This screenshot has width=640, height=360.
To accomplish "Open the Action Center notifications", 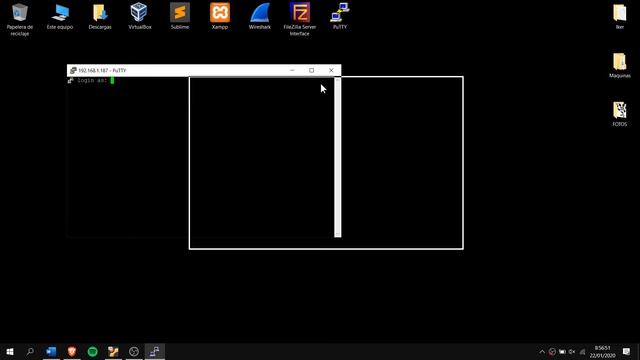I will (x=627, y=352).
